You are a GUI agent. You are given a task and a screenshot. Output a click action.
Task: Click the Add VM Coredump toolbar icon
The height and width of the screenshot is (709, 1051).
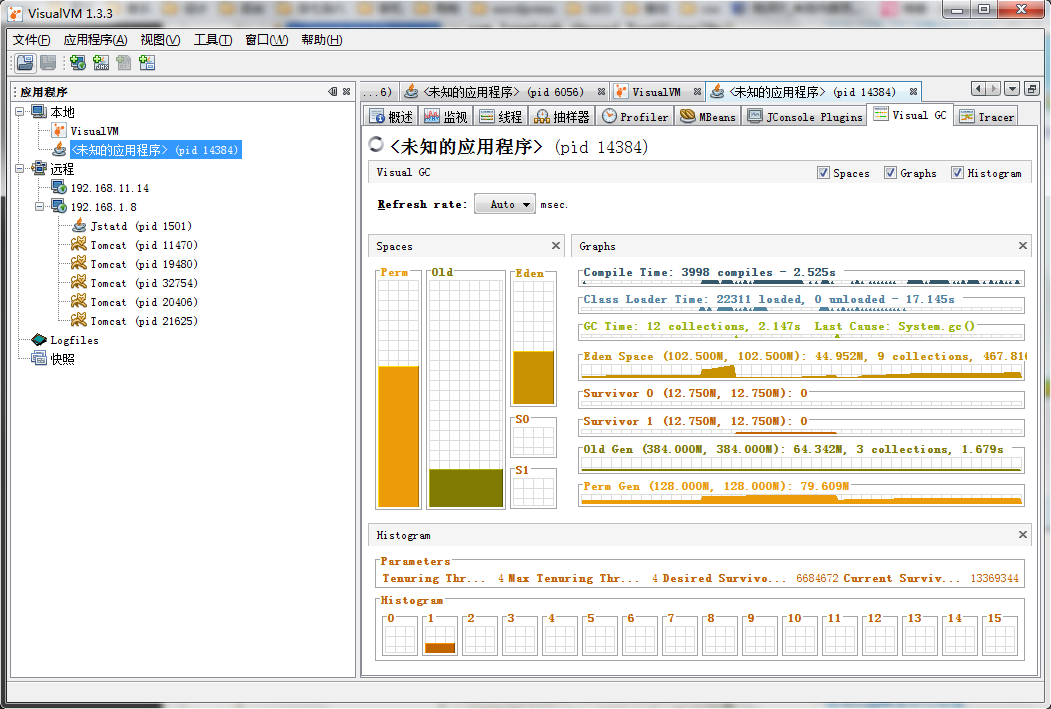(x=123, y=63)
